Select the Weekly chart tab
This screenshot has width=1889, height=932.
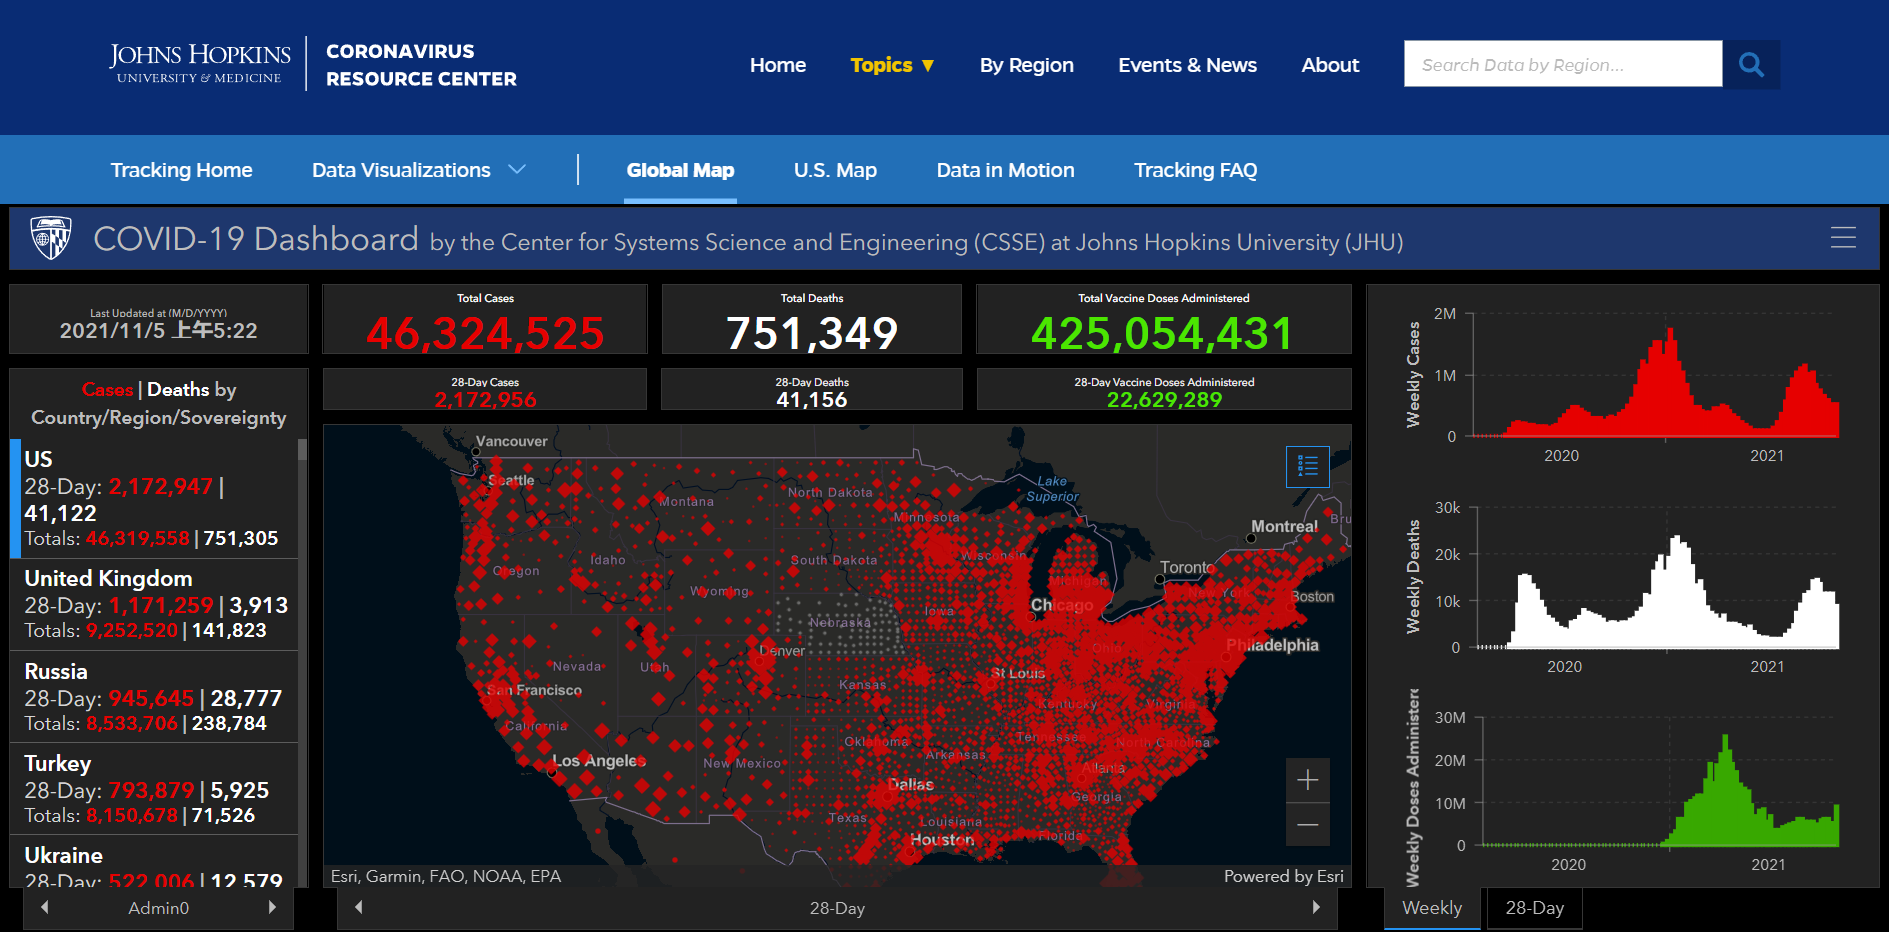[x=1432, y=908]
